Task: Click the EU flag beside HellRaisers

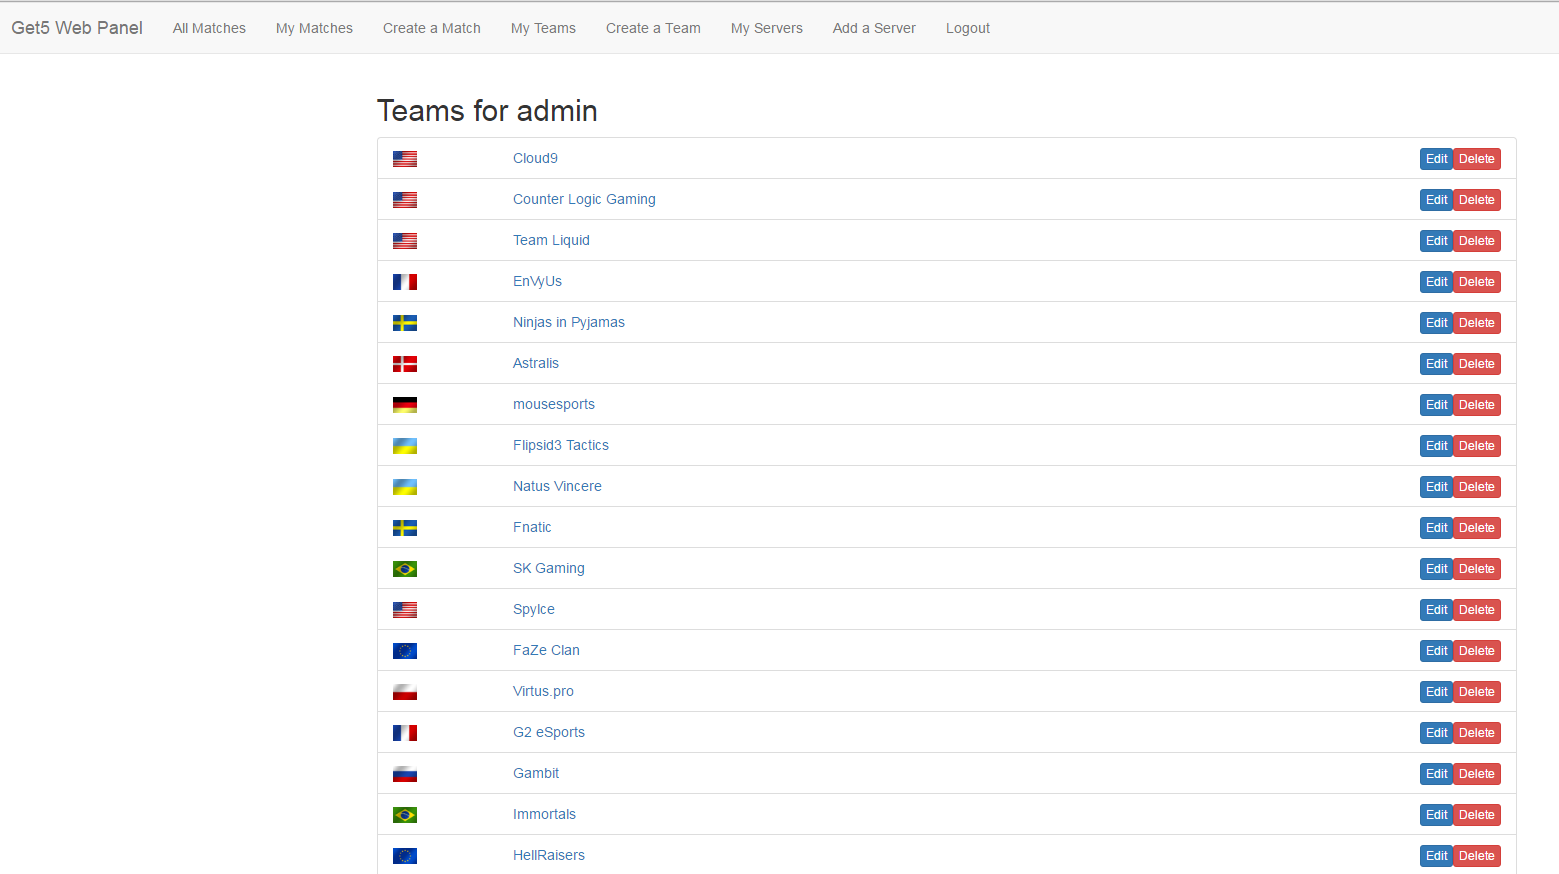Action: pyautogui.click(x=405, y=856)
